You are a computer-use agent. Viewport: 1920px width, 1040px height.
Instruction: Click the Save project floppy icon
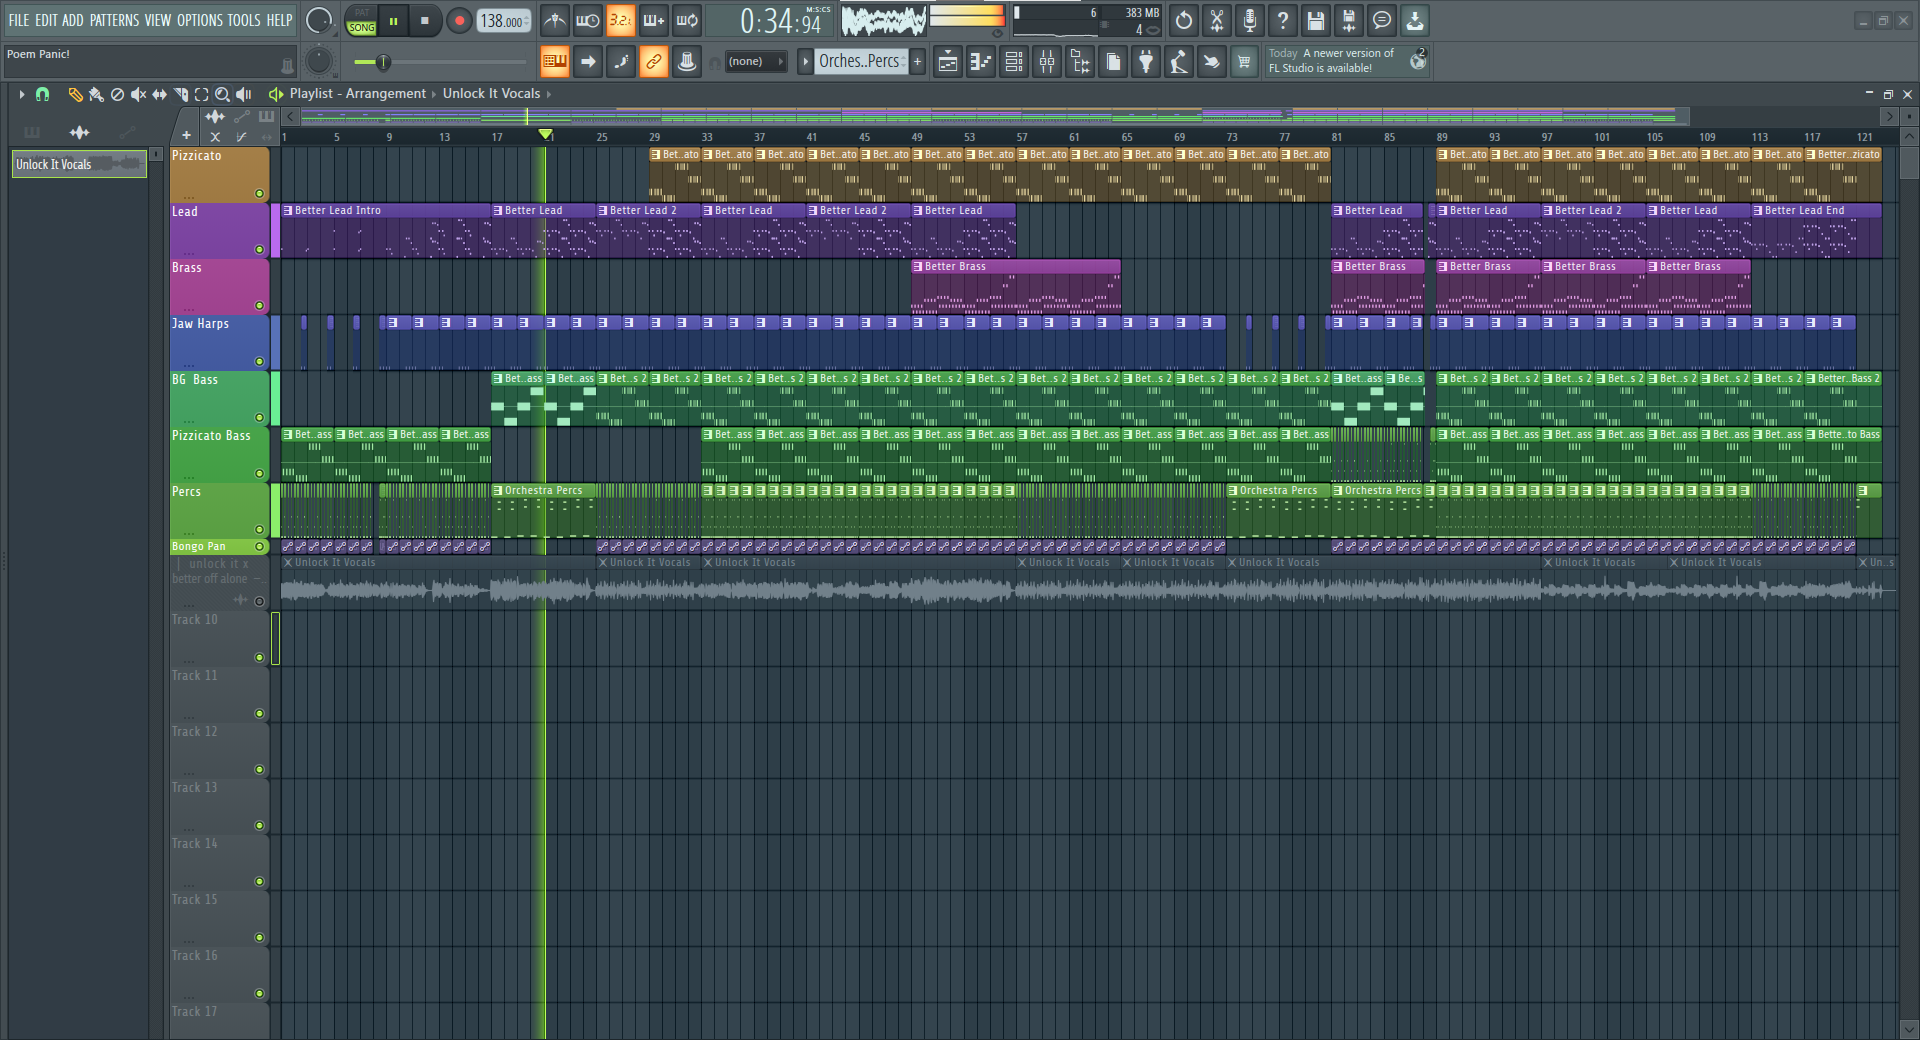[x=1316, y=20]
